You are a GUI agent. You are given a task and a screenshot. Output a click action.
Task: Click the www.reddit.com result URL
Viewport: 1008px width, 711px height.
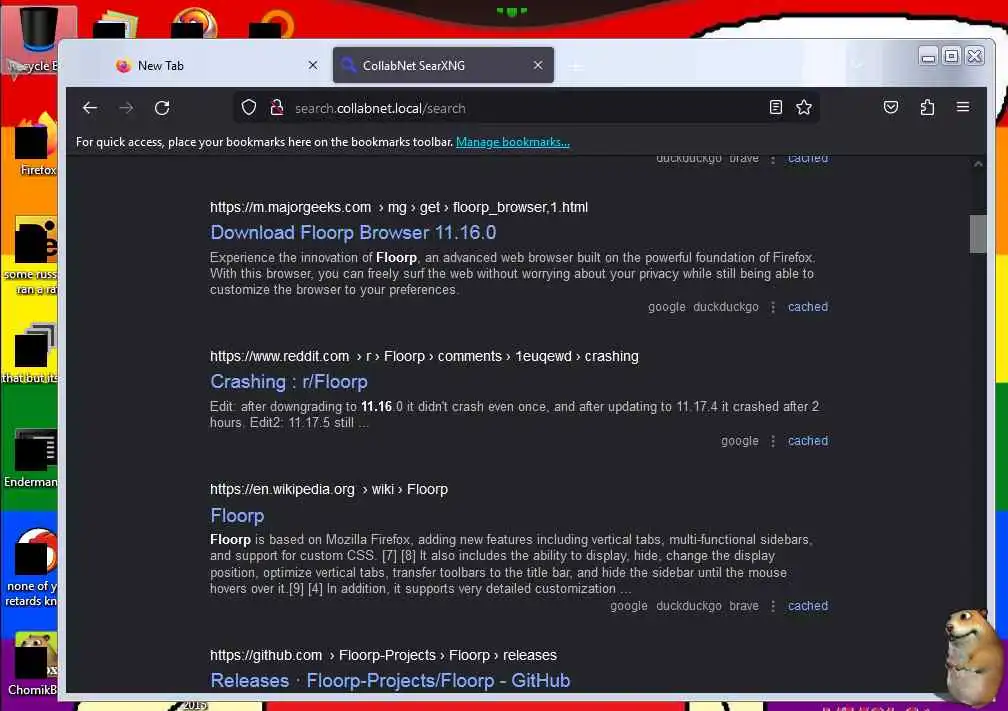424,356
